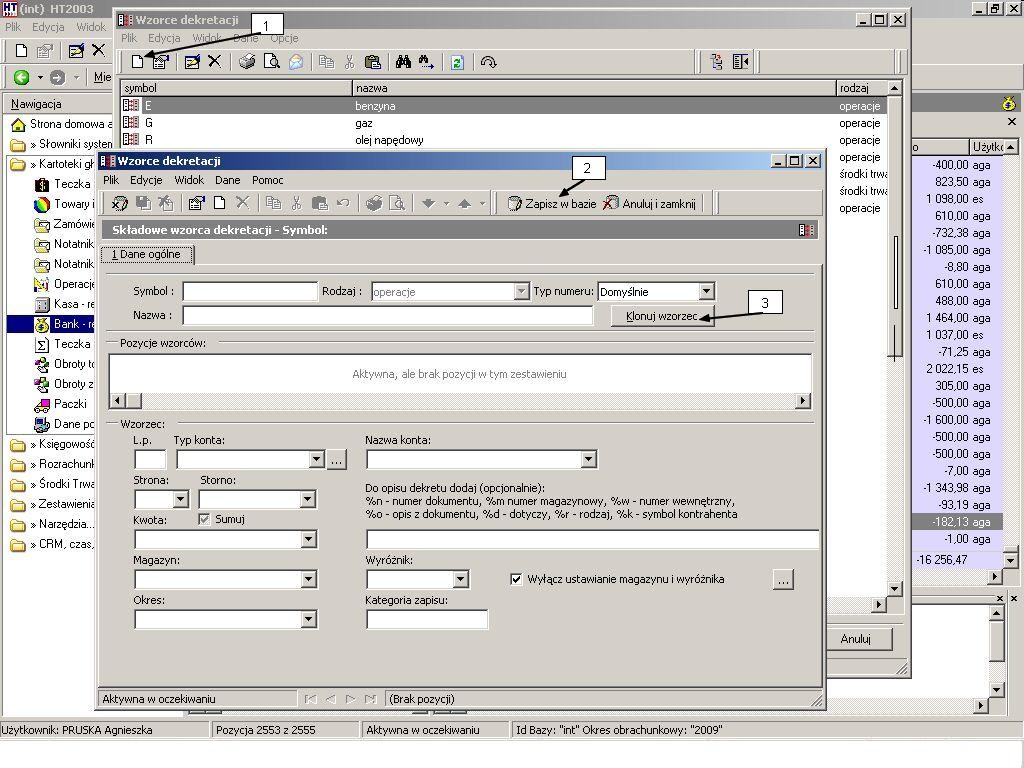Open the Okres dropdown
Image resolution: width=1024 pixels, height=768 pixels.
click(309, 619)
